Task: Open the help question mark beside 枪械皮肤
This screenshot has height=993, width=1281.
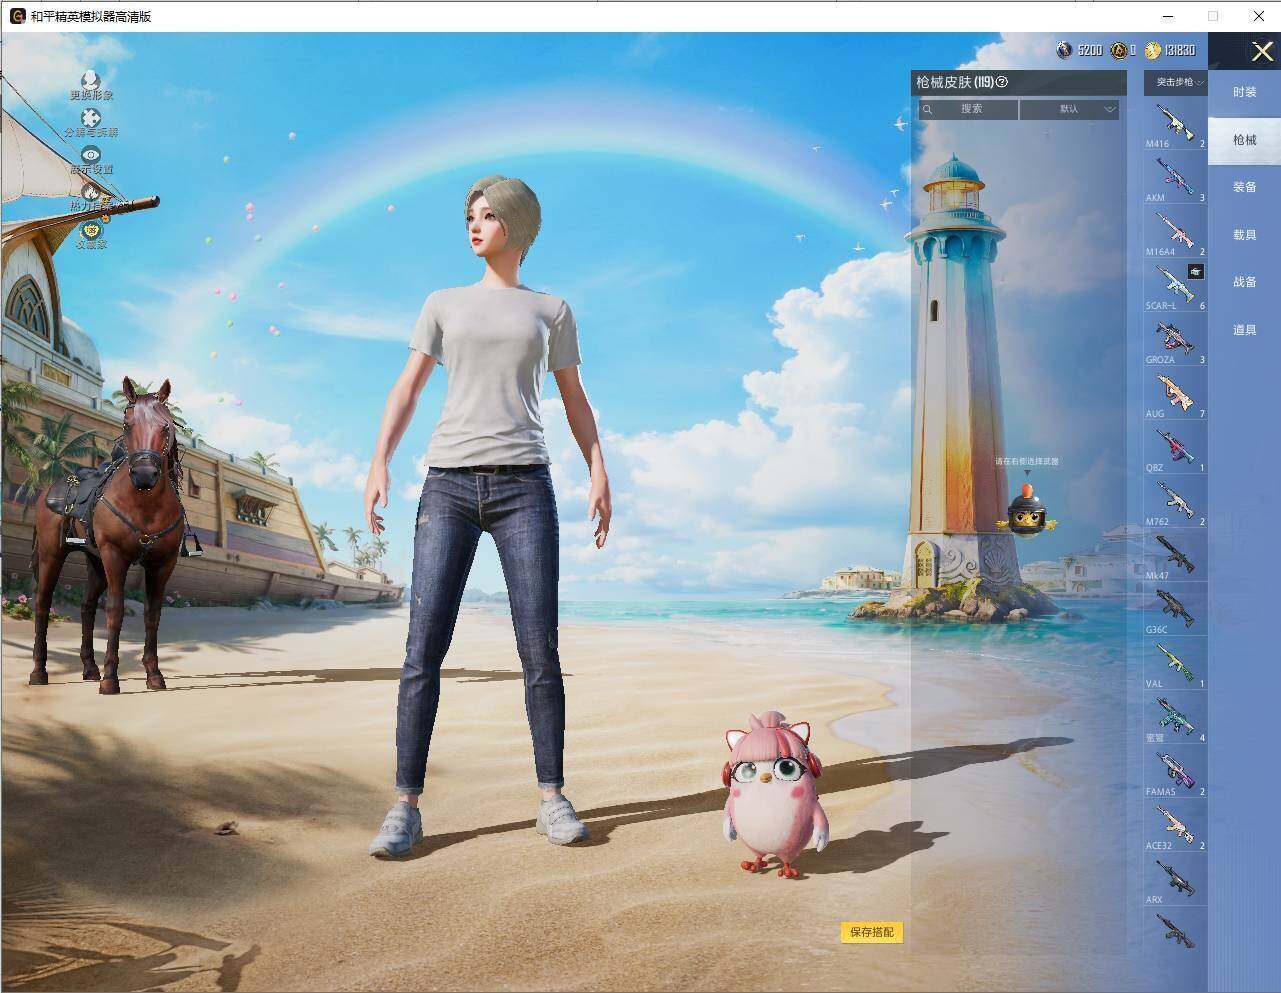Action: pos(1002,83)
